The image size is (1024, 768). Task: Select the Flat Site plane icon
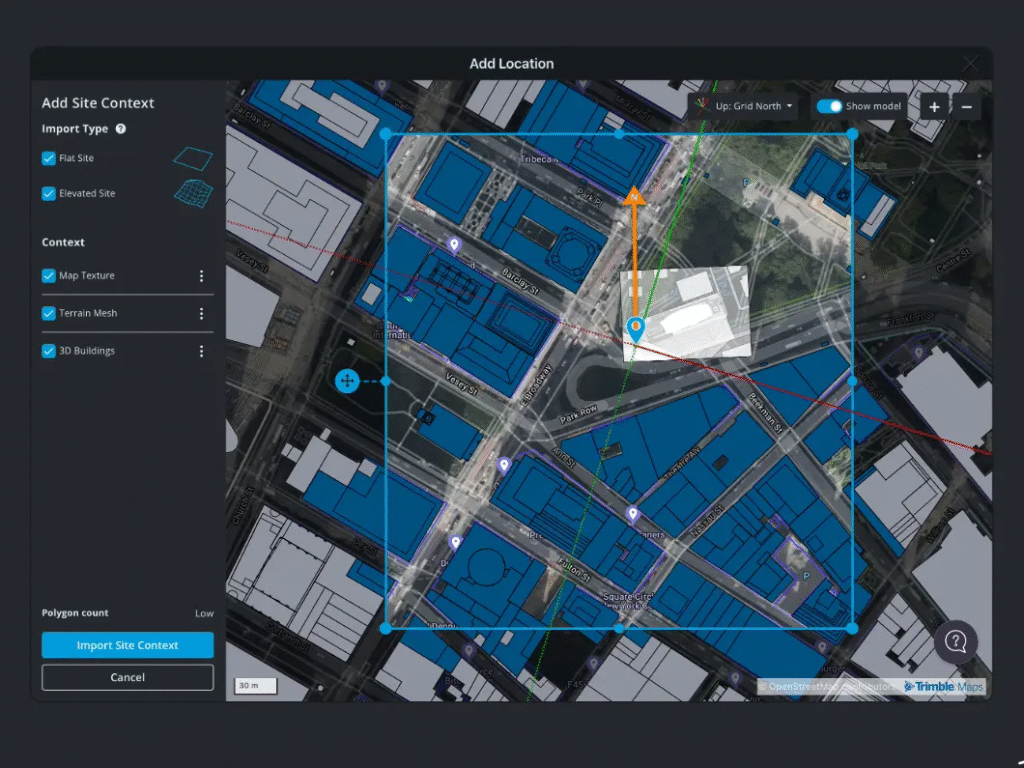click(194, 158)
